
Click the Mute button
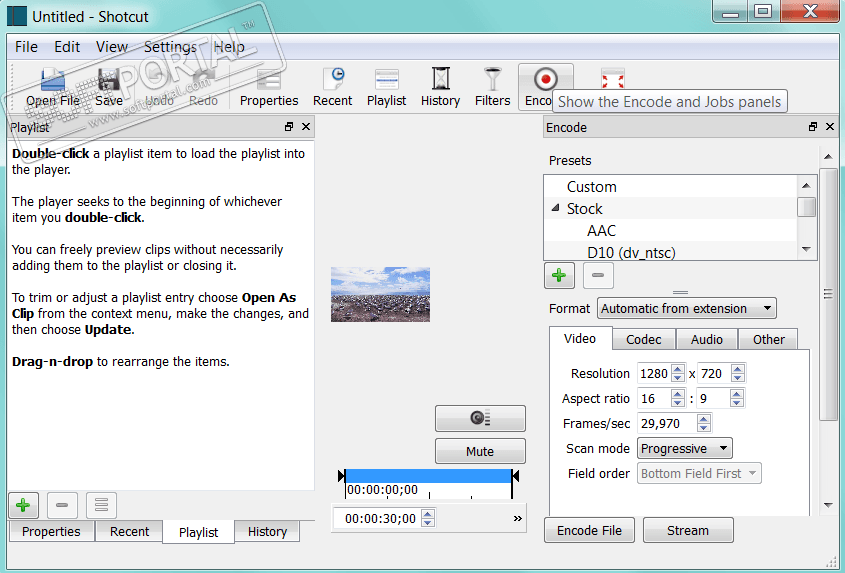480,451
